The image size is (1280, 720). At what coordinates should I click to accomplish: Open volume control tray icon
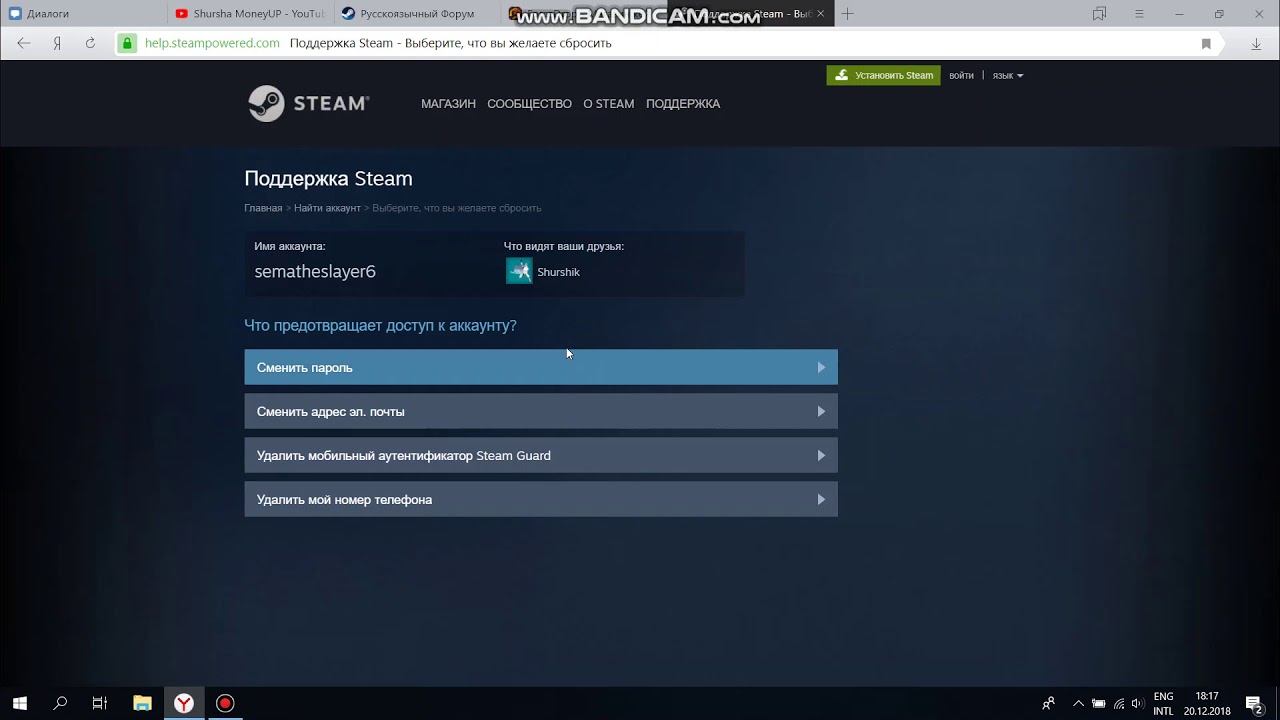tap(1139, 703)
